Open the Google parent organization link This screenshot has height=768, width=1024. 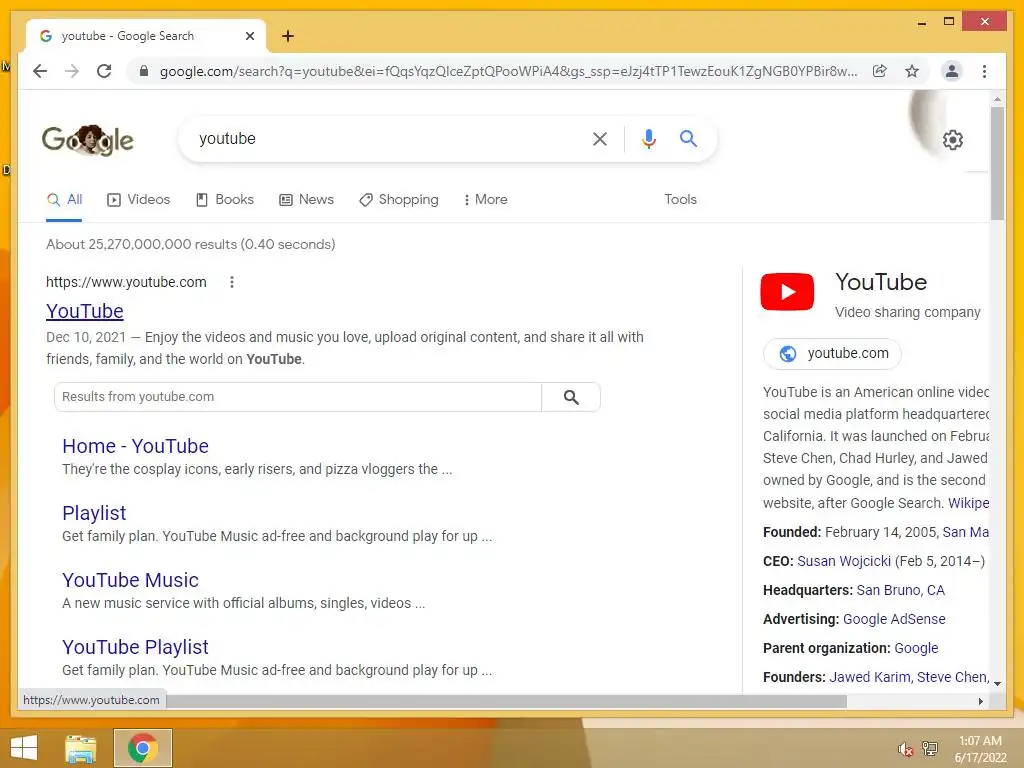pos(916,648)
